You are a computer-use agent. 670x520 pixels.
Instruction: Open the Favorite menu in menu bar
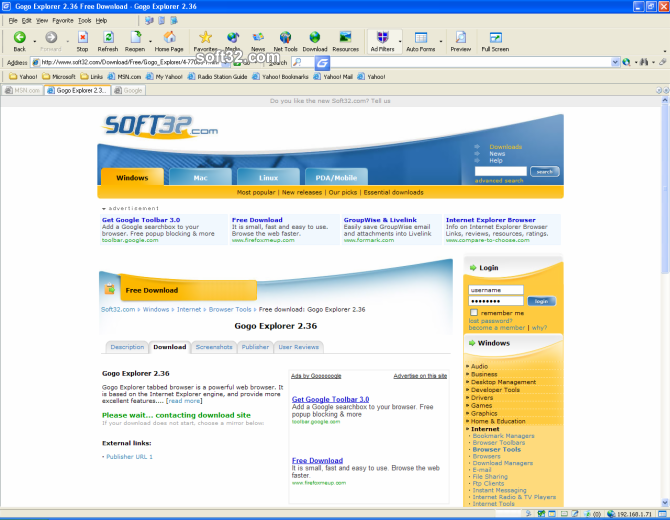click(x=62, y=20)
